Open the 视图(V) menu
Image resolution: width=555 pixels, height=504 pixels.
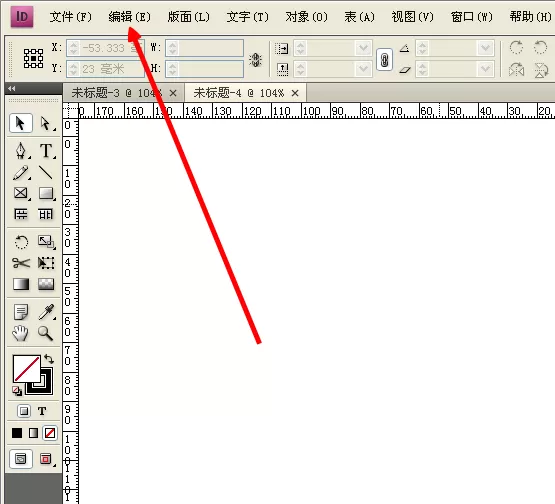[x=412, y=17]
